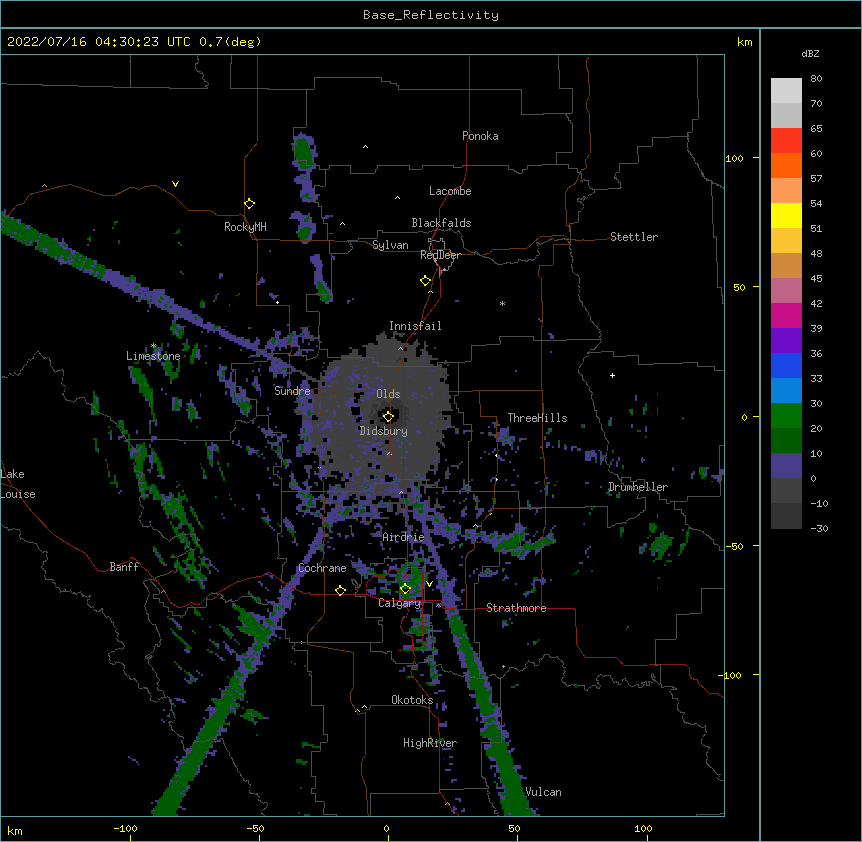This screenshot has width=862, height=842.
Task: Click the white asterisk marker southeast of RedDeer
Action: (x=502, y=303)
